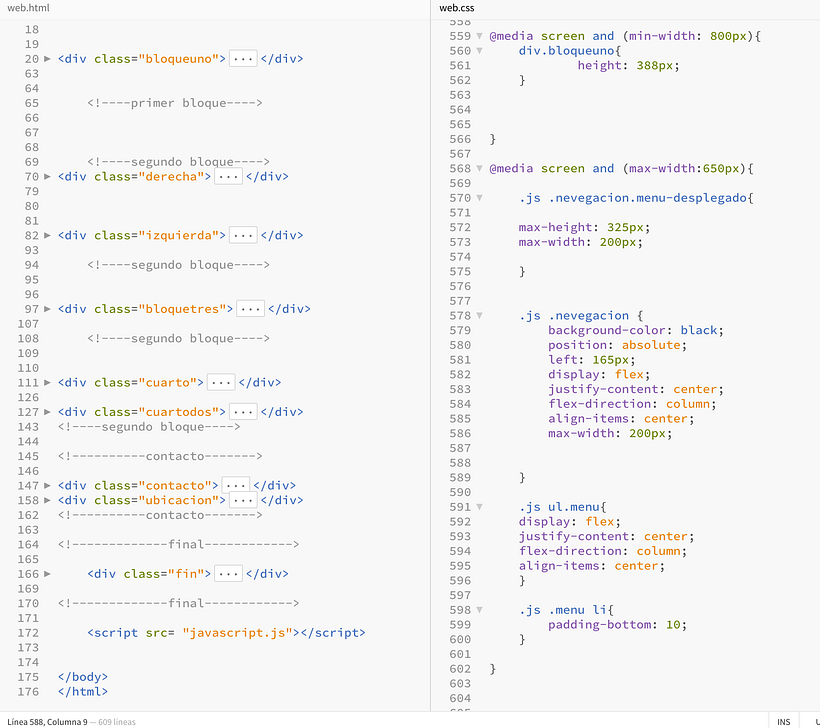Expand the bloquetres div fold ellipsis
The width and height of the screenshot is (820, 728).
tap(250, 308)
